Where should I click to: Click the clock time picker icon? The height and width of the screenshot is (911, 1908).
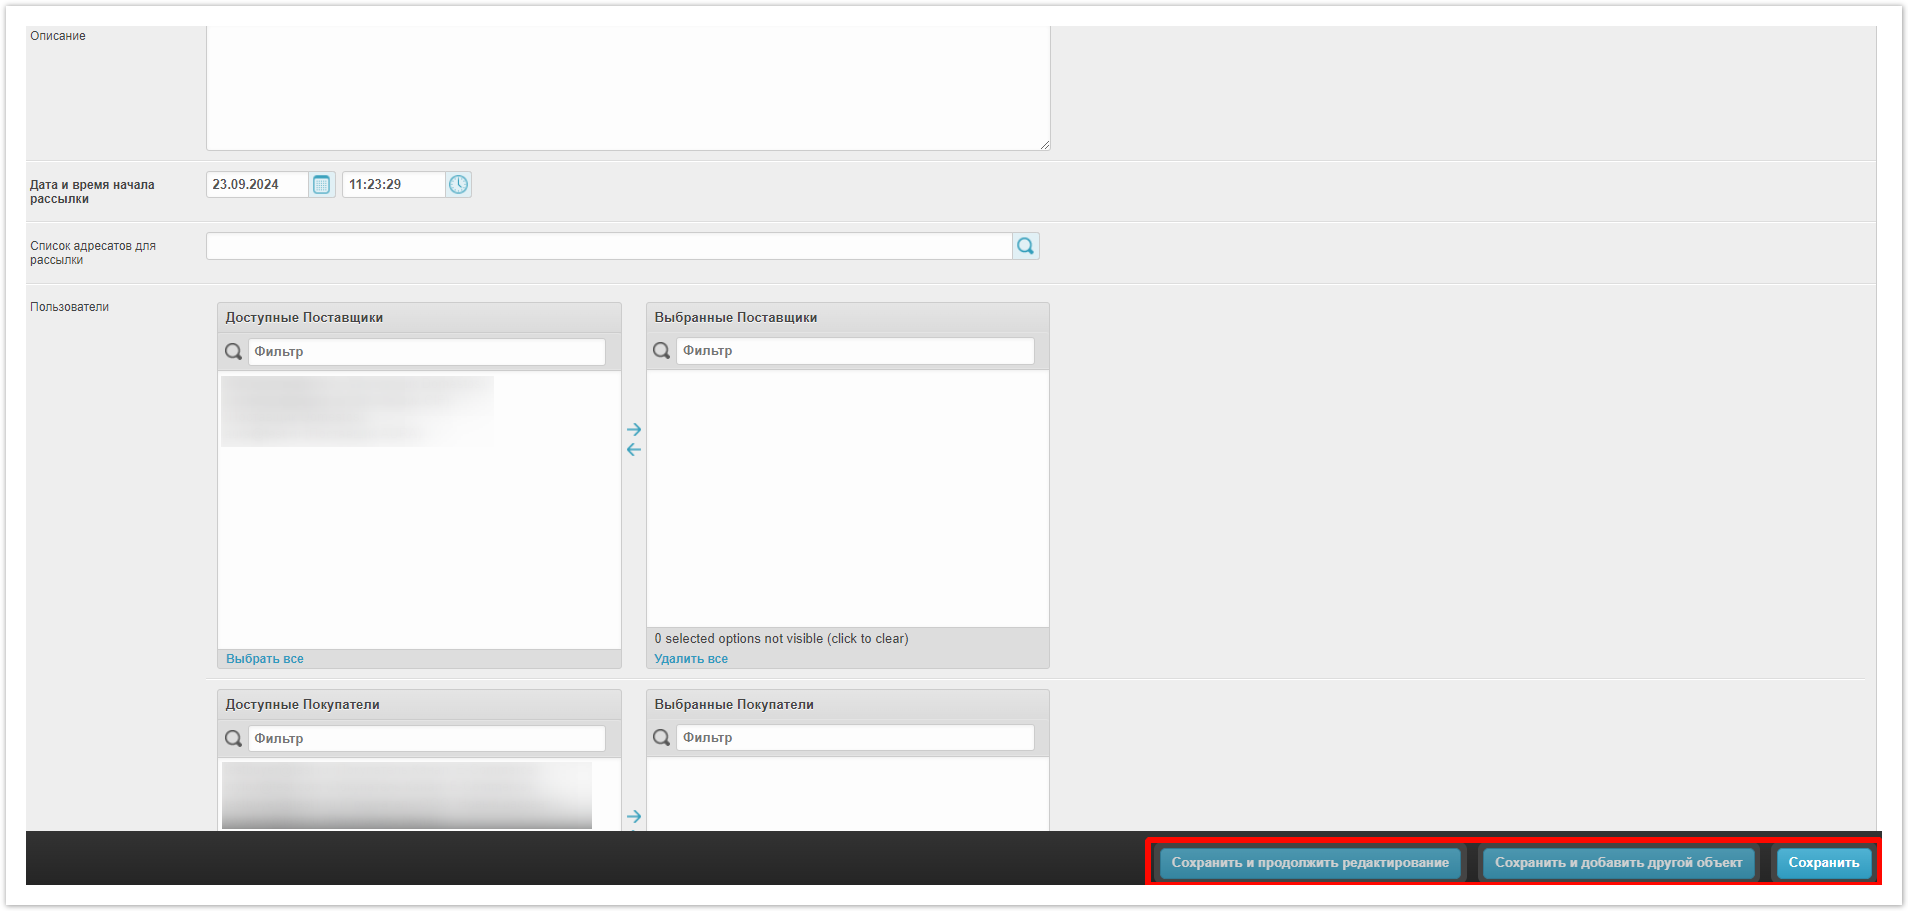458,185
